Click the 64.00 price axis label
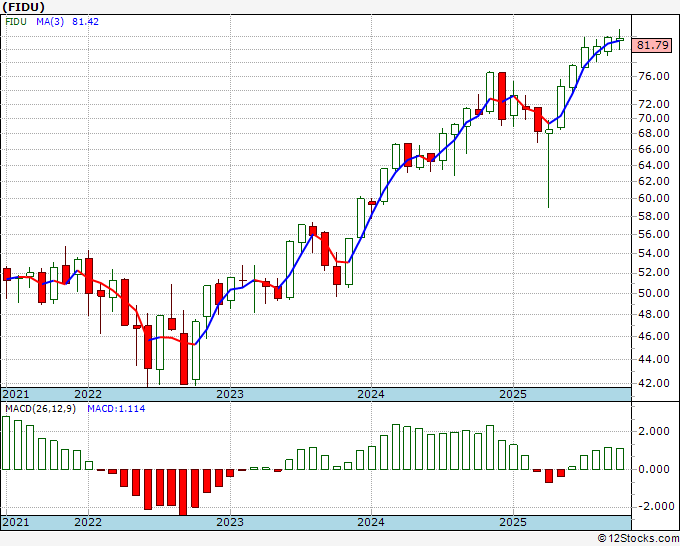This screenshot has height=546, width=680. (x=654, y=165)
